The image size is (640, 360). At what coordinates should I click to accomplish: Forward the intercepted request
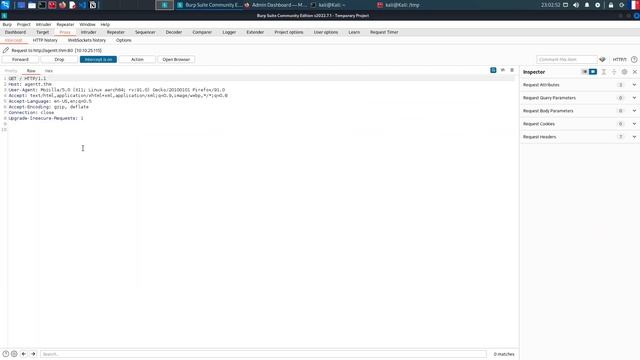(20, 60)
